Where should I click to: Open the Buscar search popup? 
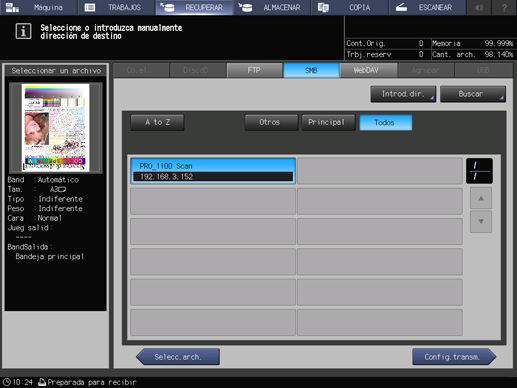(x=473, y=94)
